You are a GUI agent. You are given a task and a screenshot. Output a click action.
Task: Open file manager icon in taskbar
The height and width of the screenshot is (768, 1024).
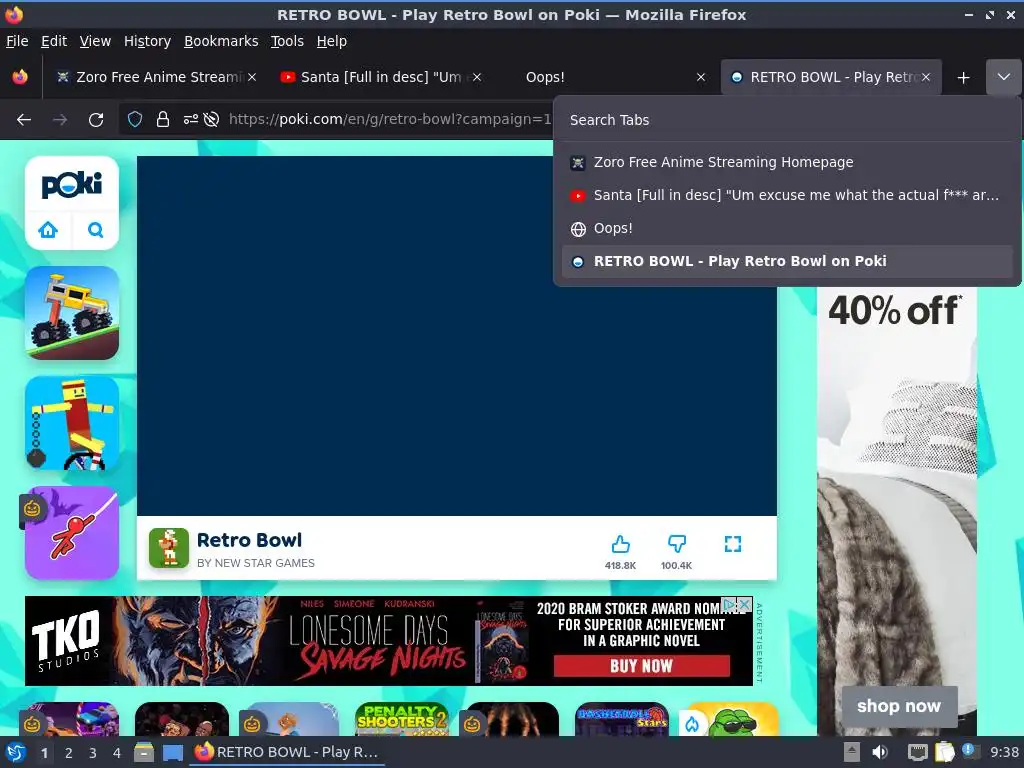point(143,752)
